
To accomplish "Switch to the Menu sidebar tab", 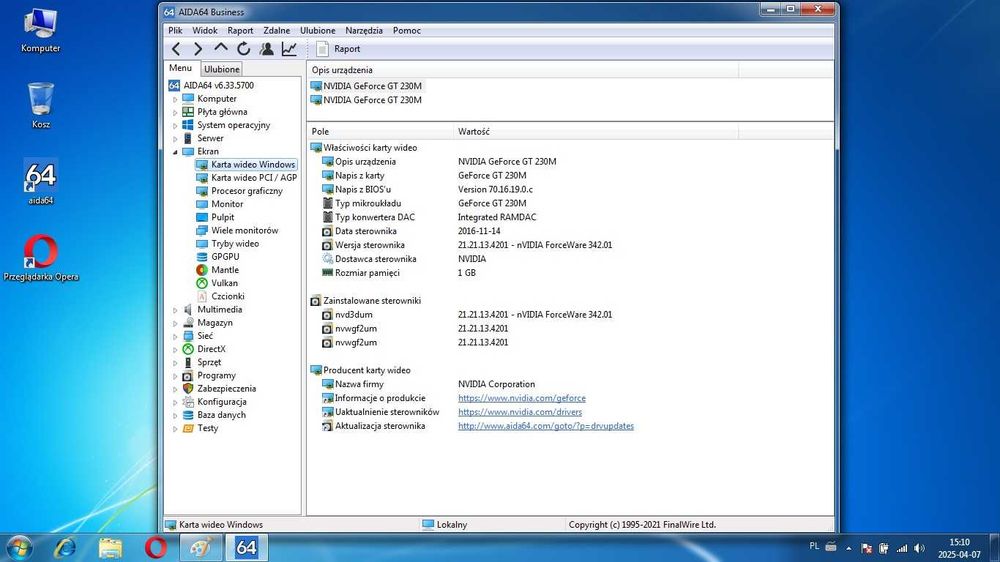I will (x=180, y=68).
